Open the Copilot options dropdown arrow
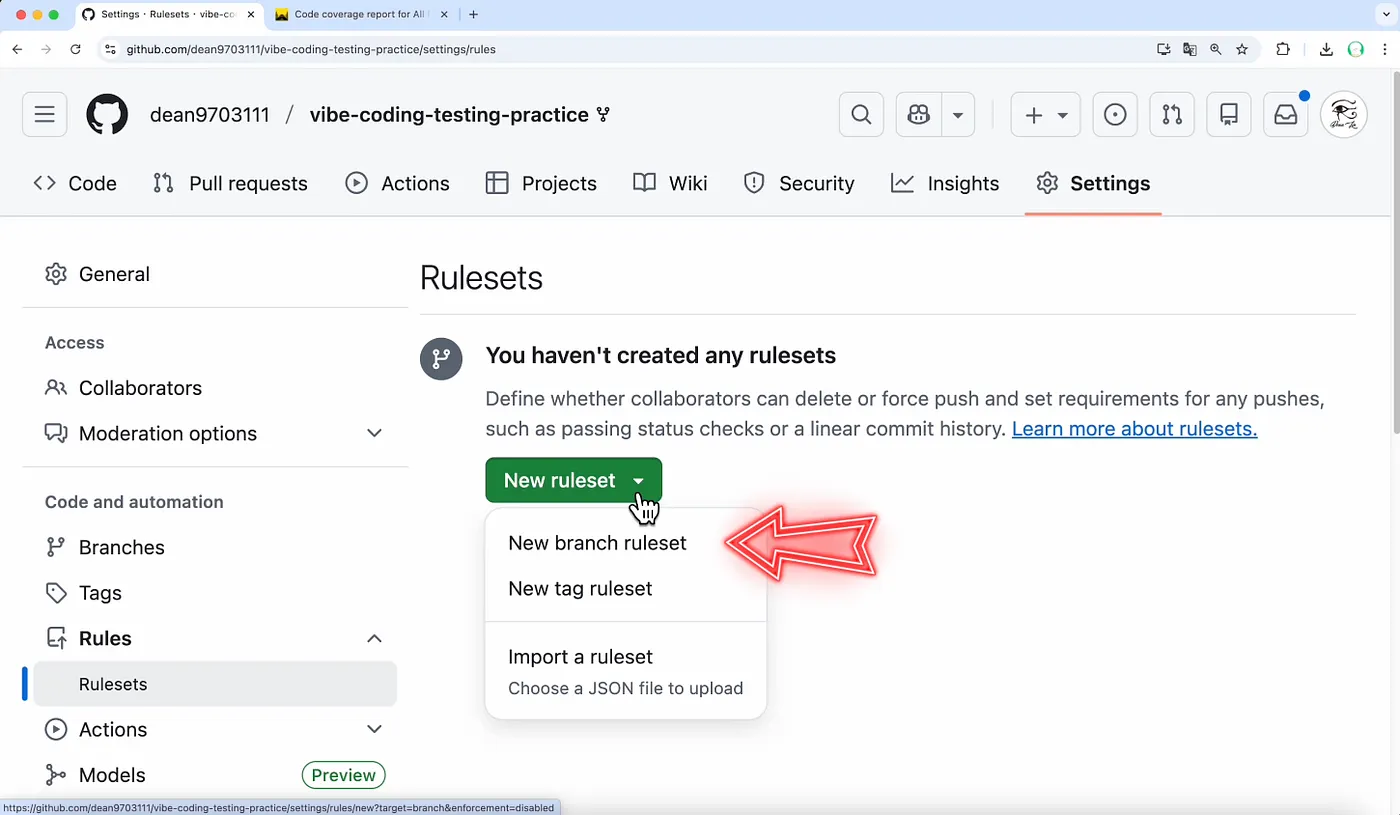This screenshot has height=815, width=1400. click(958, 115)
